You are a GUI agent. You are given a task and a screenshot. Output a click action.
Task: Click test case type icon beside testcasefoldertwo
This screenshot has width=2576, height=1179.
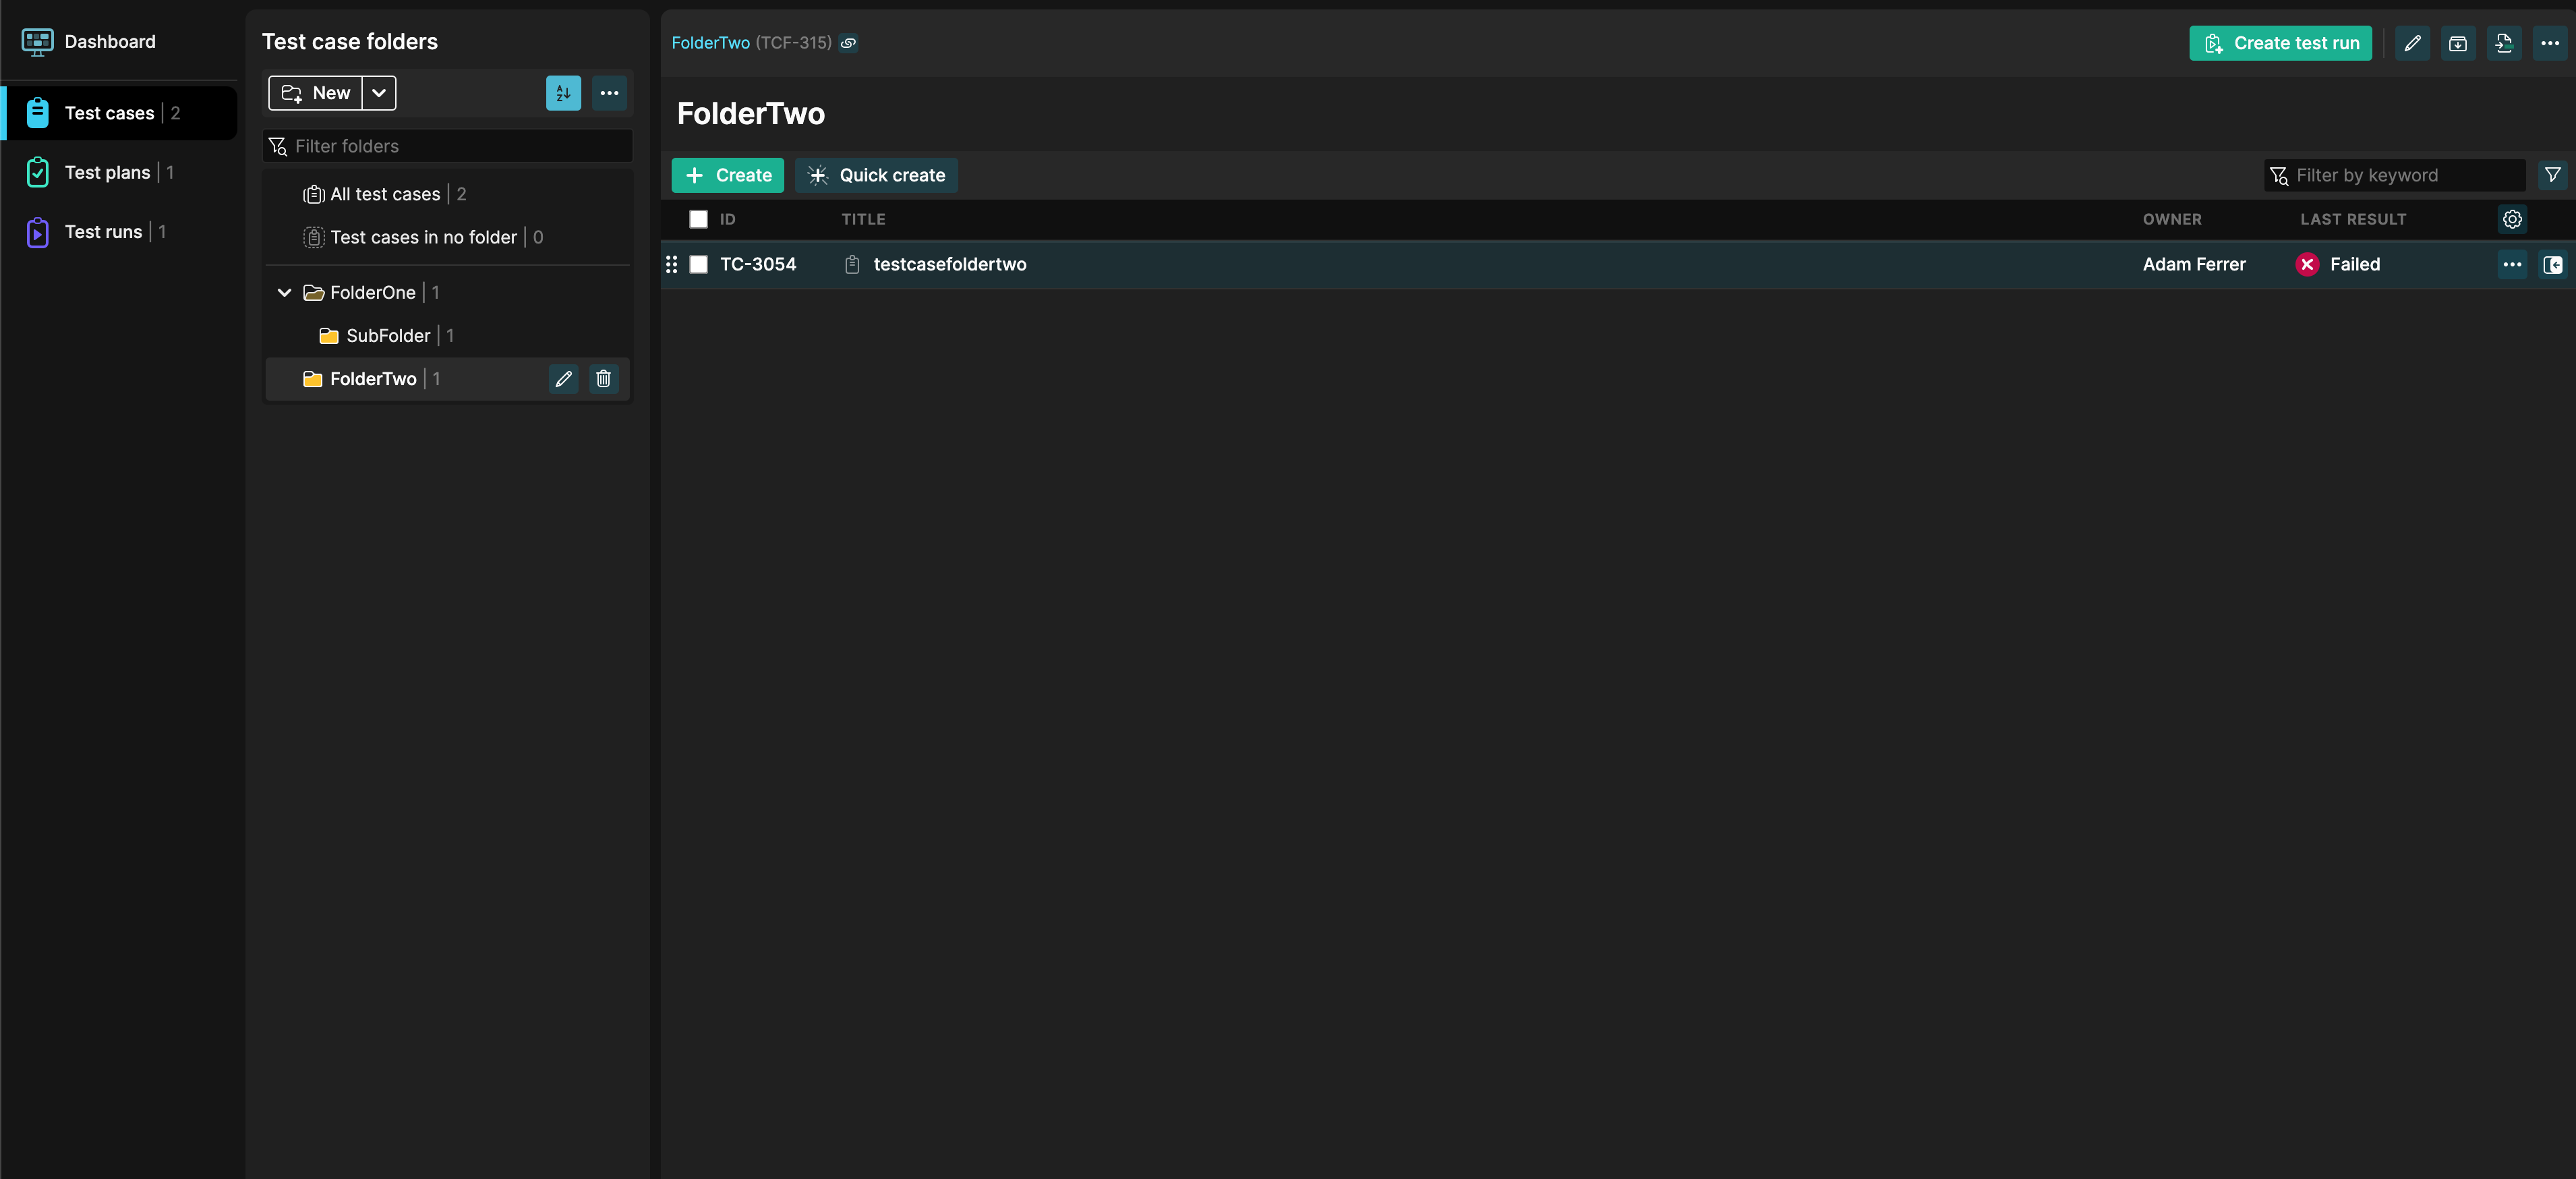[851, 264]
